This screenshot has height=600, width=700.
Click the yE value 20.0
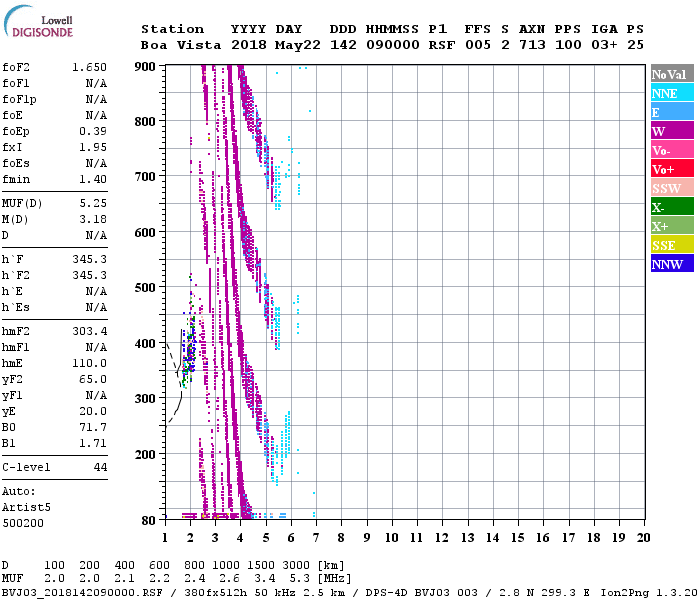click(93, 411)
